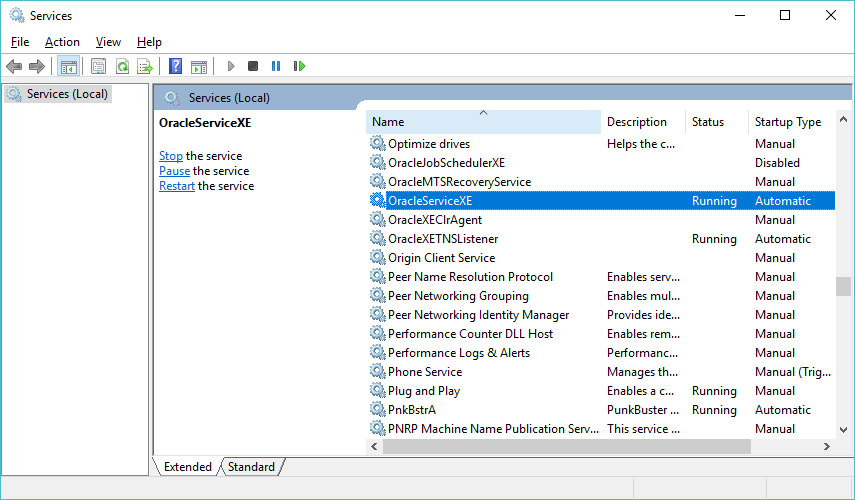Click the Pause Service toolbar icon
This screenshot has height=500, width=855.
pyautogui.click(x=276, y=67)
